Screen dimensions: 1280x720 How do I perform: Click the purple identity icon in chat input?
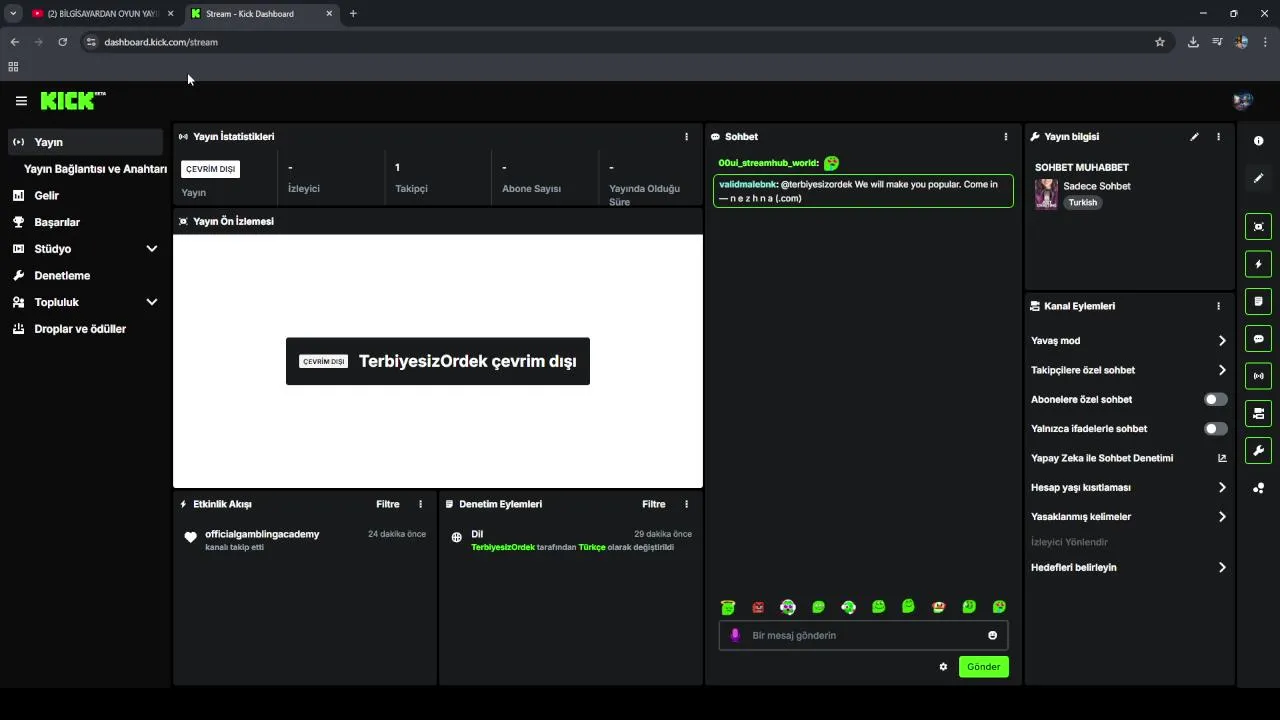pyautogui.click(x=735, y=635)
